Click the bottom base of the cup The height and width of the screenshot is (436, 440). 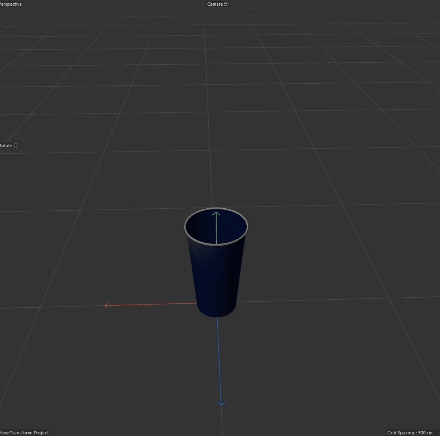point(217,312)
